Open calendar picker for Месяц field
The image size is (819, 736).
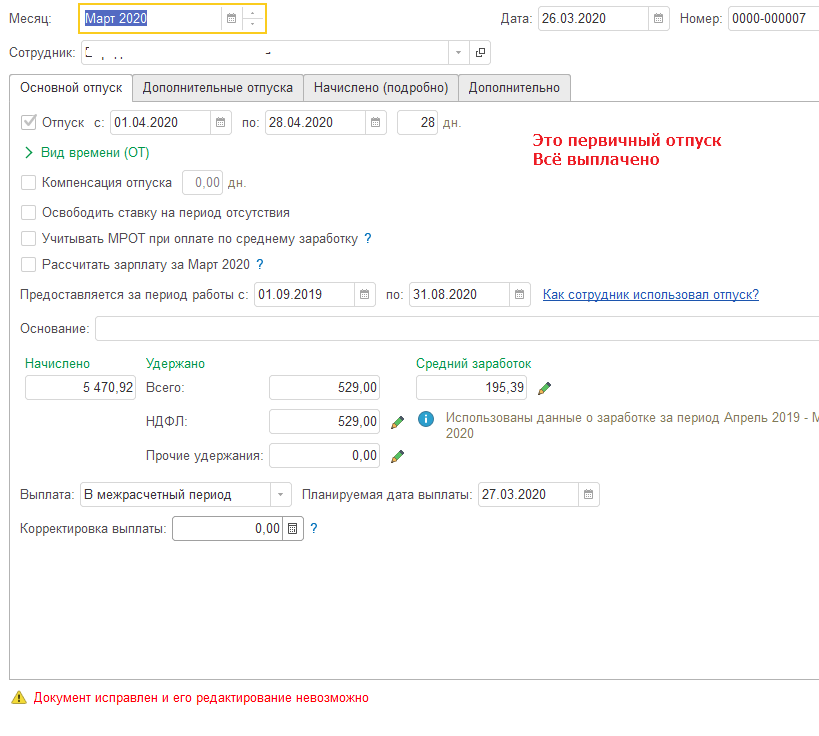point(232,18)
